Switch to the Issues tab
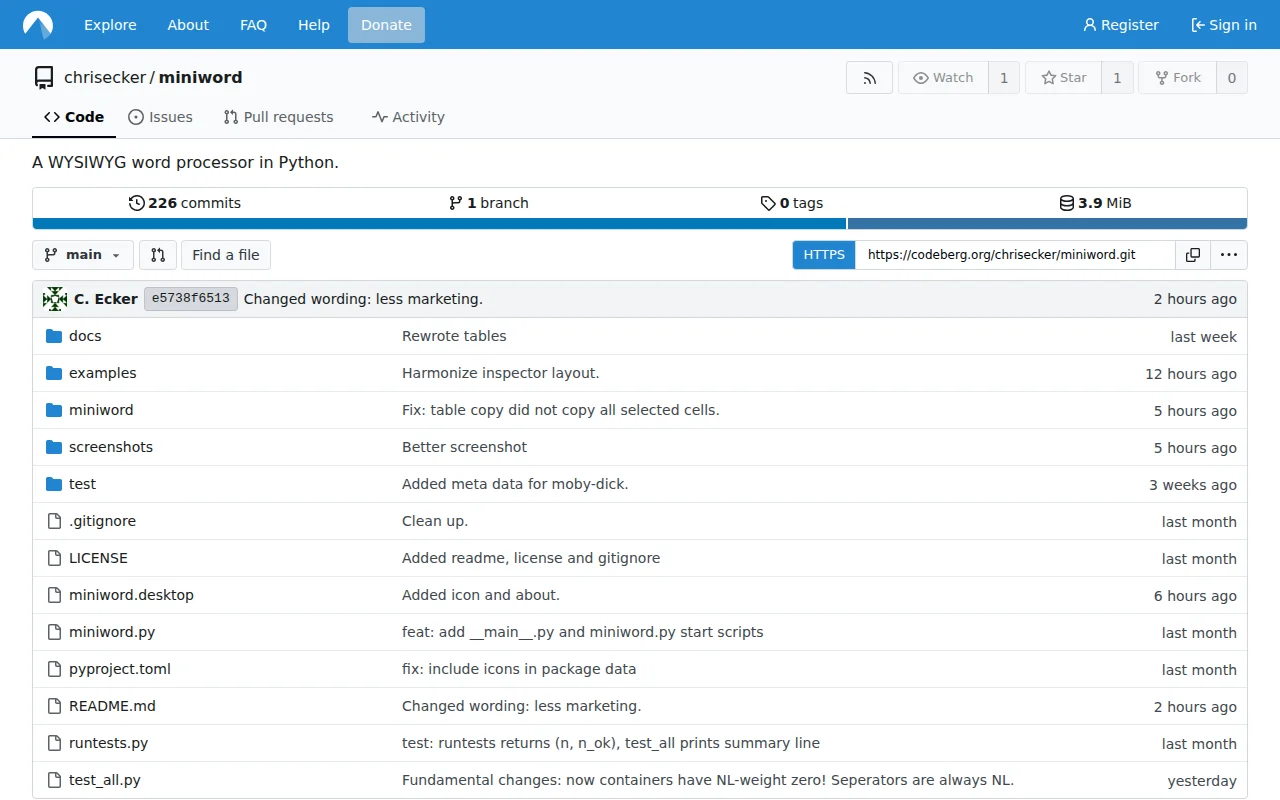This screenshot has height=800, width=1280. [x=160, y=117]
